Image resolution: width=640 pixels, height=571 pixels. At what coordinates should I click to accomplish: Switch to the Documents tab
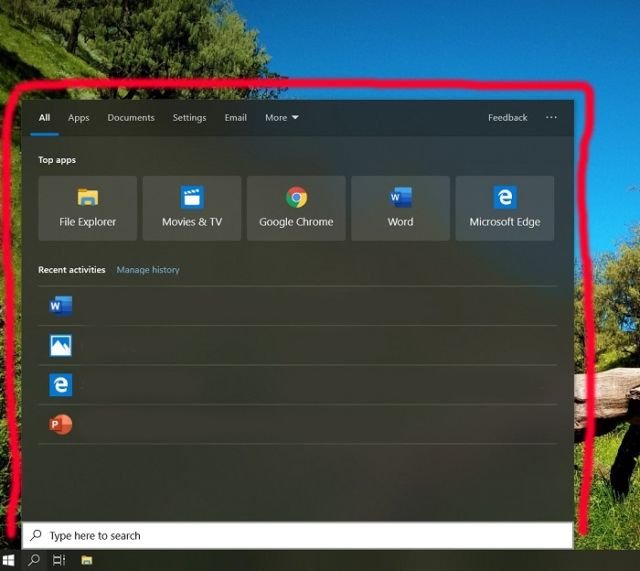tap(131, 118)
